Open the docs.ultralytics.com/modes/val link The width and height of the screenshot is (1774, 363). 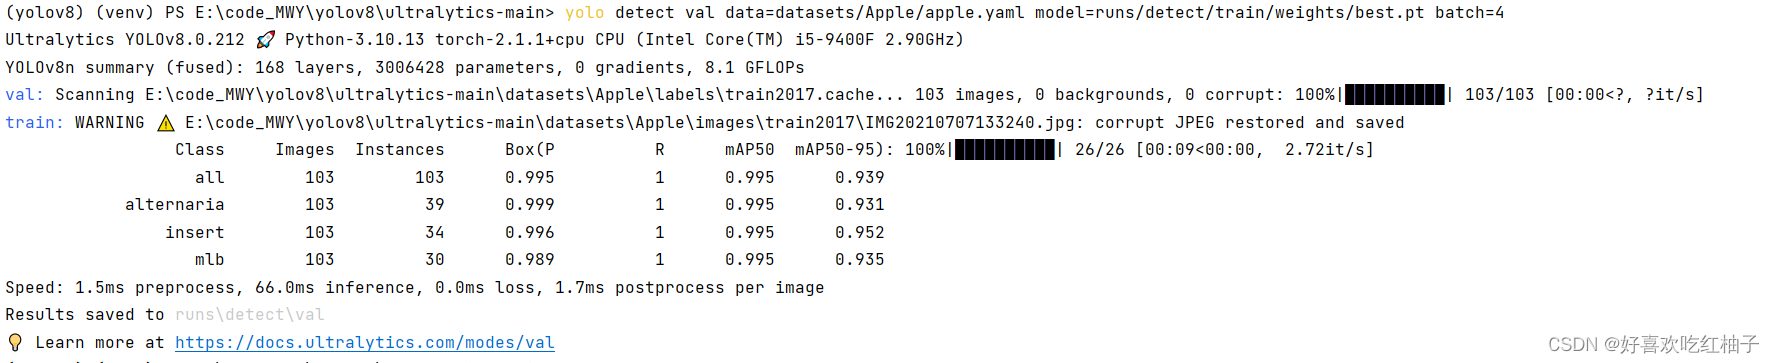tap(365, 342)
